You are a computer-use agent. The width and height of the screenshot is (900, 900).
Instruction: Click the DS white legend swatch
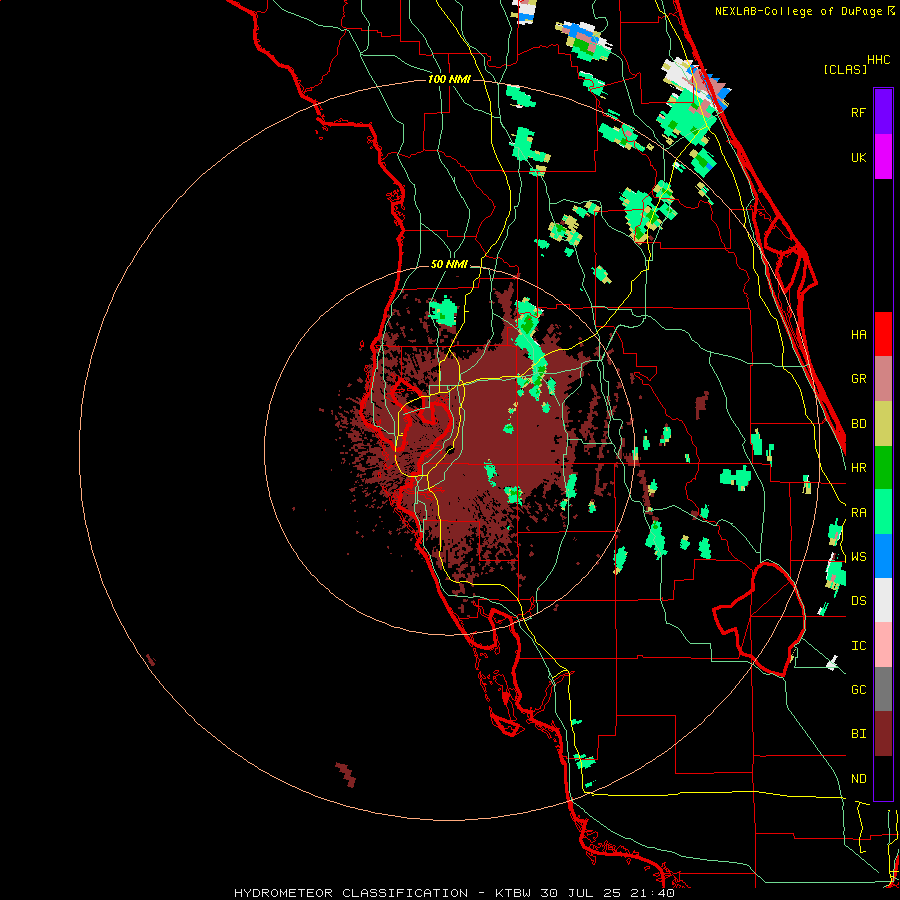click(883, 600)
